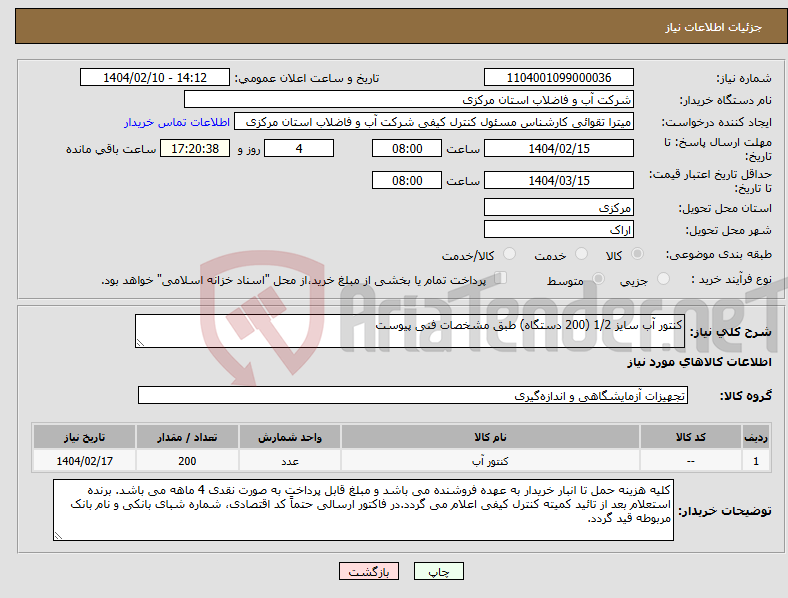Click the goods group field تجهیزات آزمایشگاهی
Image resolution: width=788 pixels, height=598 pixels.
(413, 395)
